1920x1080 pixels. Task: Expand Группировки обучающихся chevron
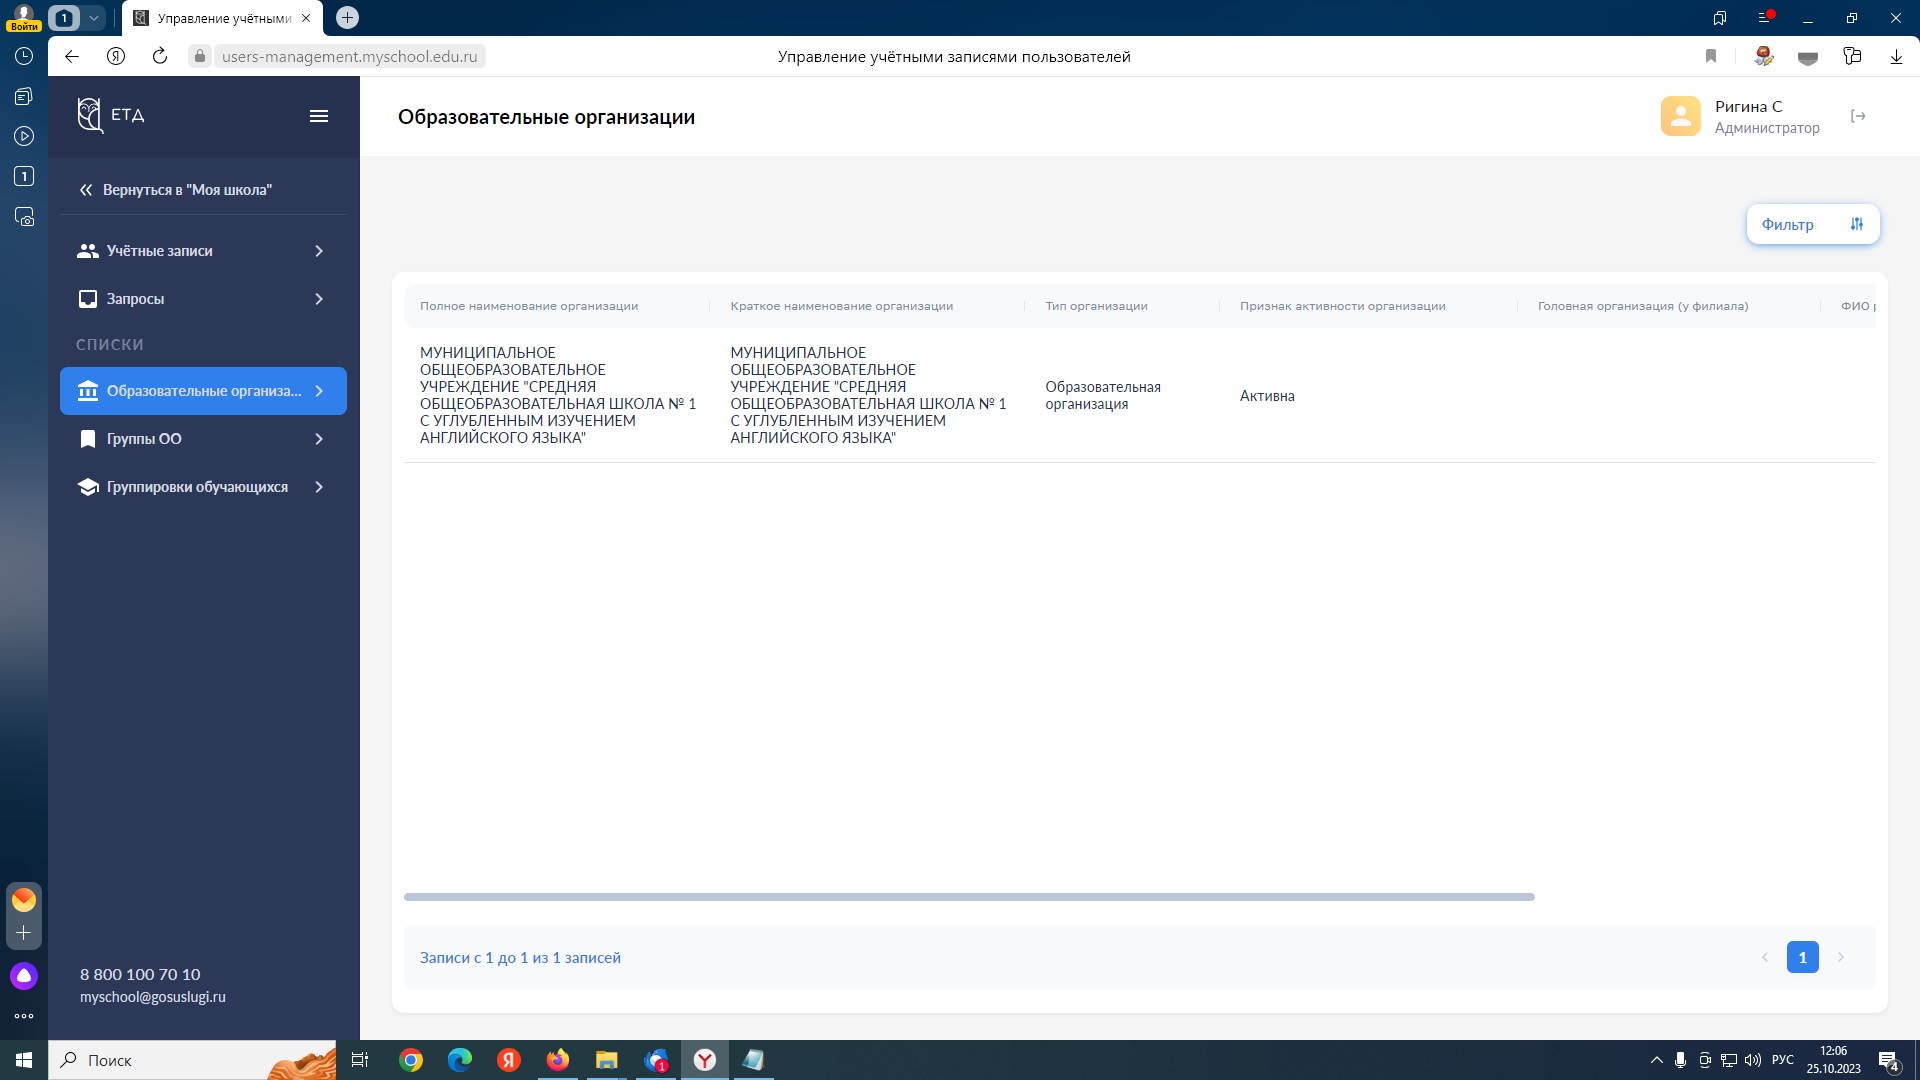click(x=319, y=487)
